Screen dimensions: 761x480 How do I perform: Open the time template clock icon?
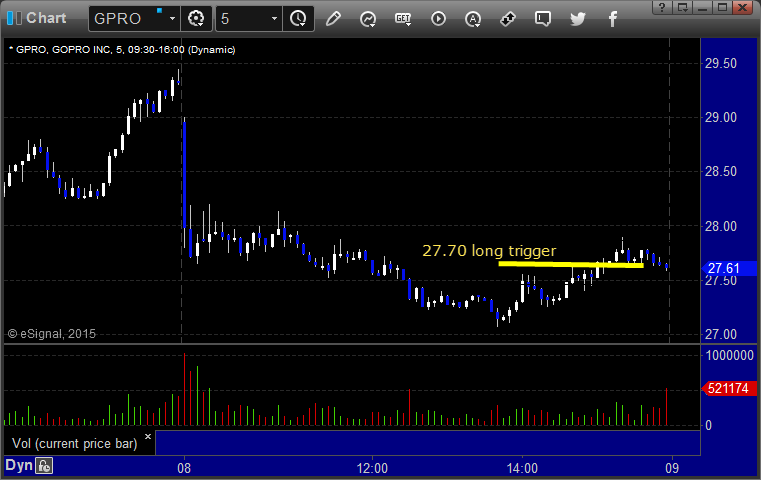click(298, 18)
